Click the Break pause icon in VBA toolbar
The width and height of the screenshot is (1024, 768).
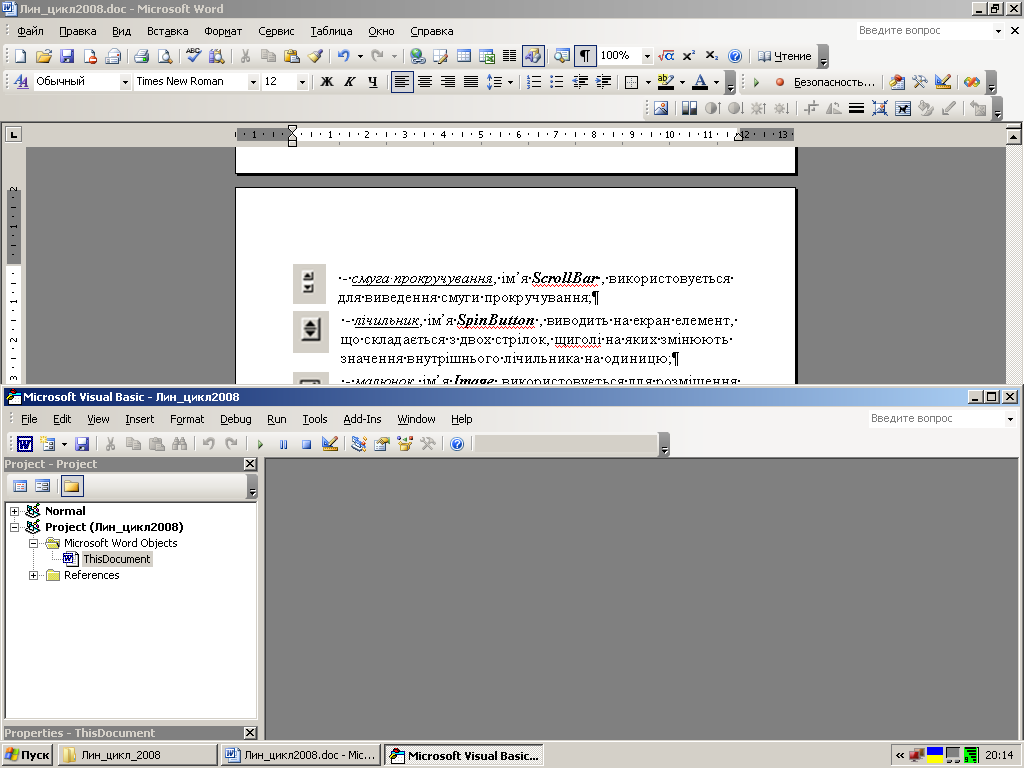[283, 444]
